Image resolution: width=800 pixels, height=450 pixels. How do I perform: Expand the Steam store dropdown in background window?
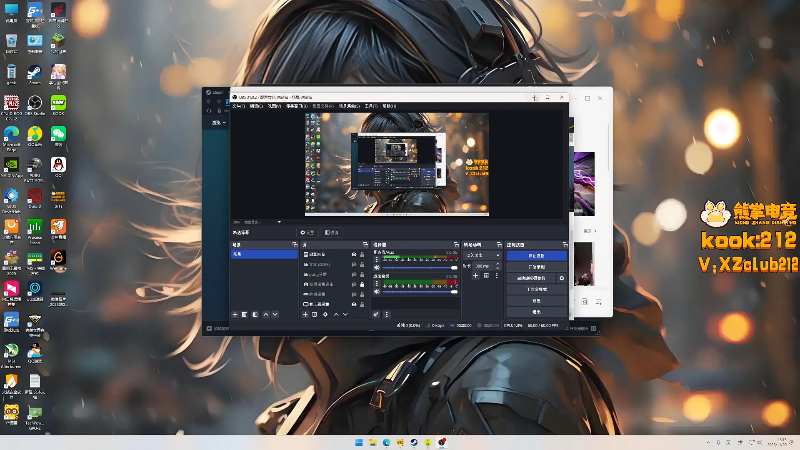[x=219, y=123]
